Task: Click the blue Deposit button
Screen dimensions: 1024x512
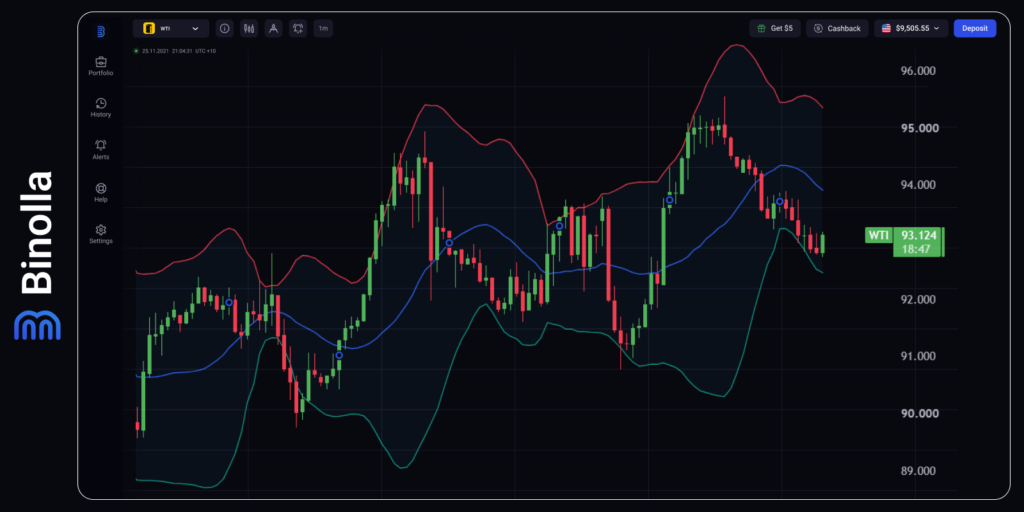Action: 975,29
